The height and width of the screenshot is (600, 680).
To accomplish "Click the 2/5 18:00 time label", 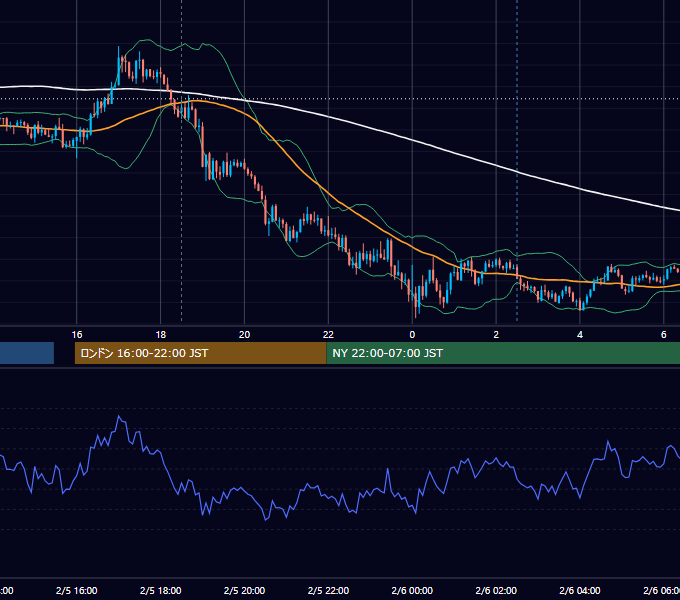I will 160,590.
